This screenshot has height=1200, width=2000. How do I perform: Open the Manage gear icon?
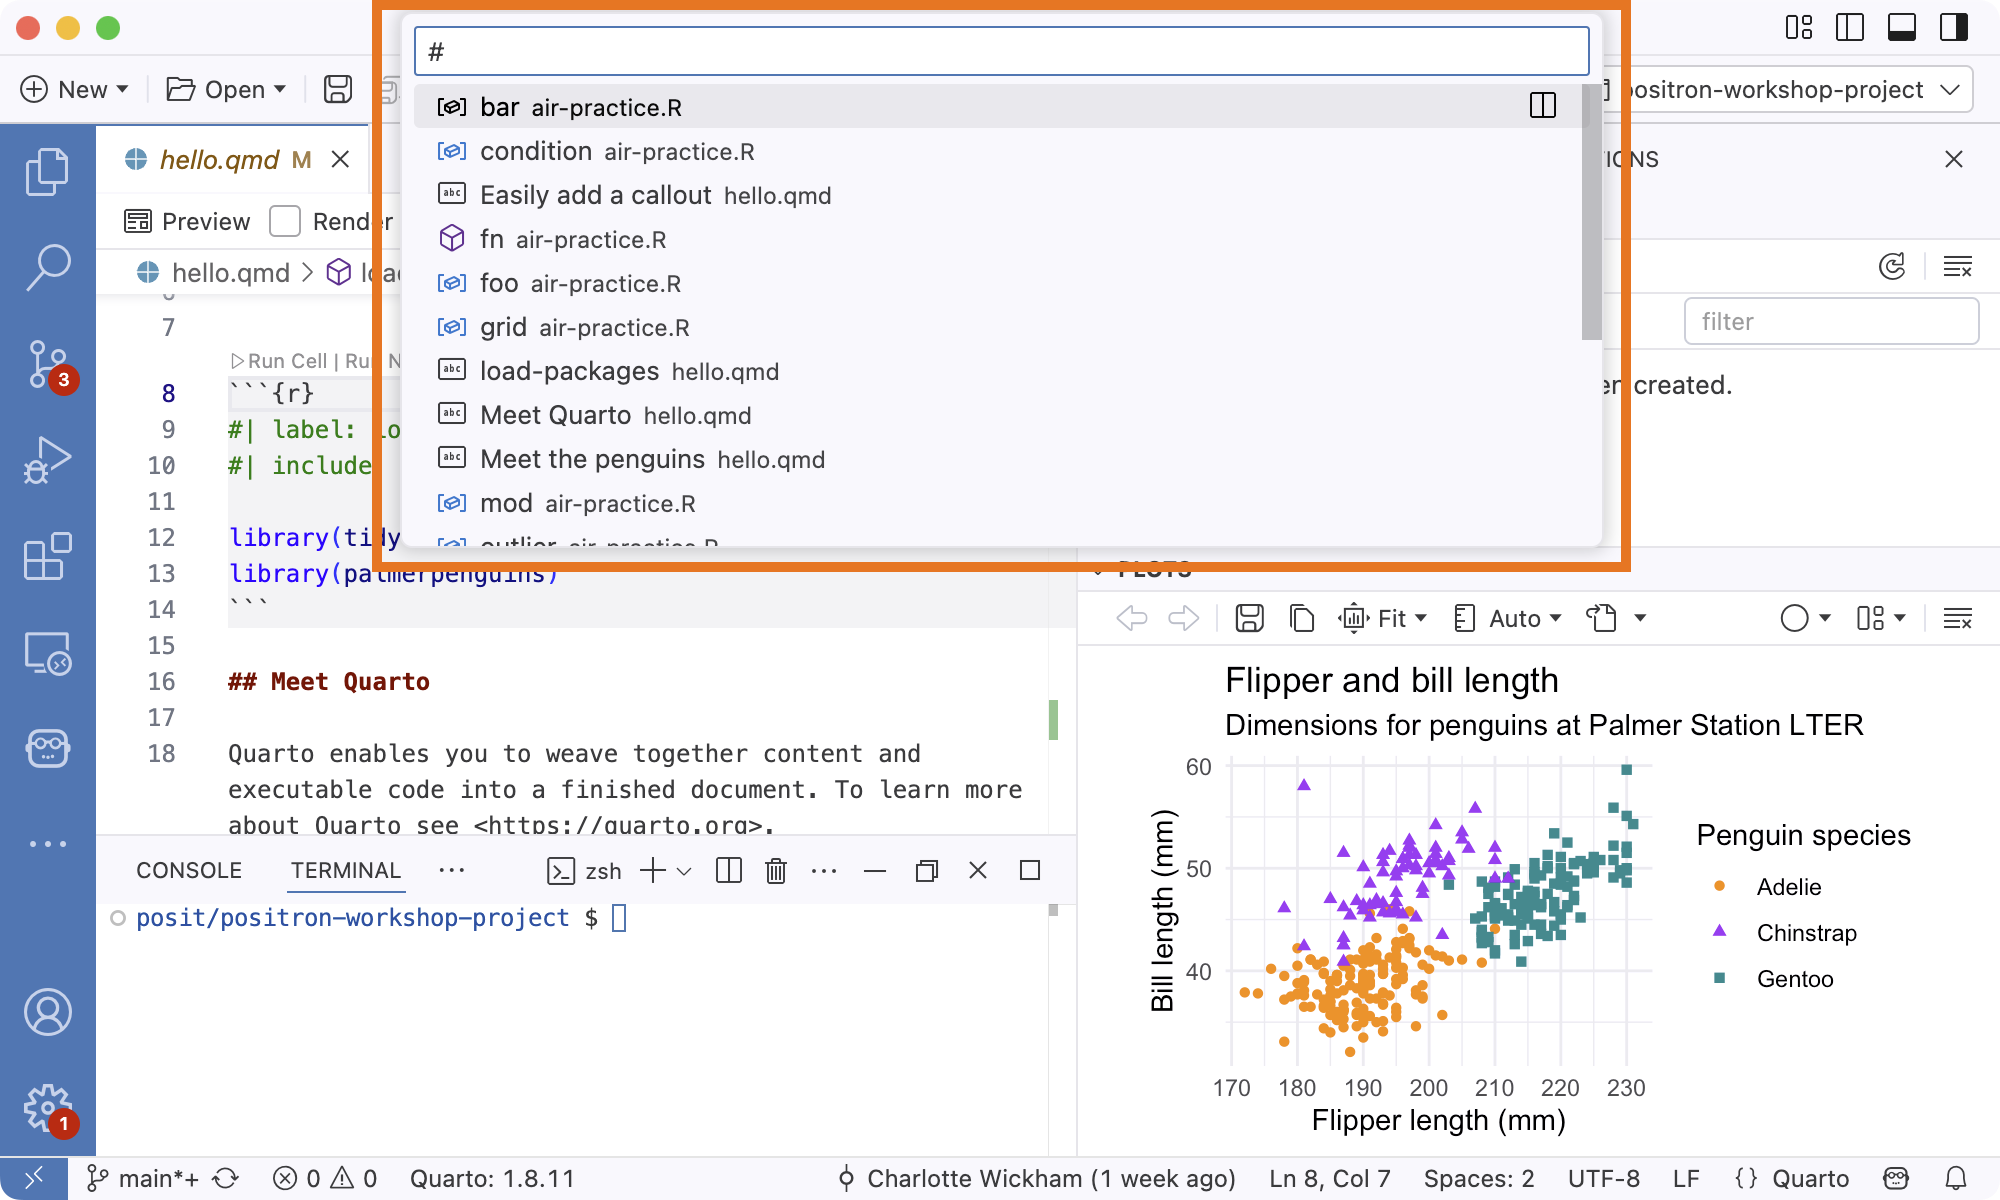(x=47, y=1108)
